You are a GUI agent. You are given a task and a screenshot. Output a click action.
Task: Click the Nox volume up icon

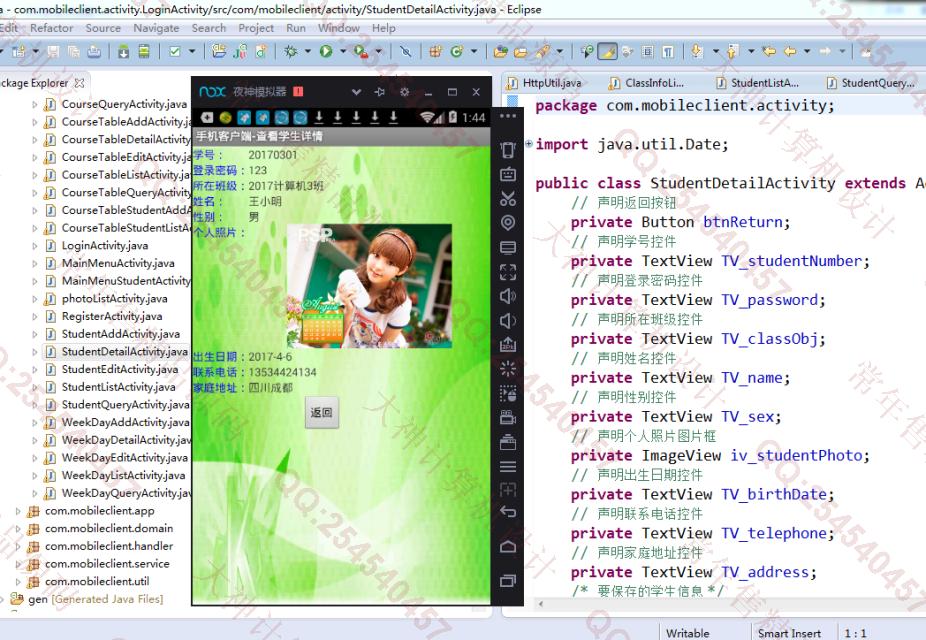pos(508,296)
